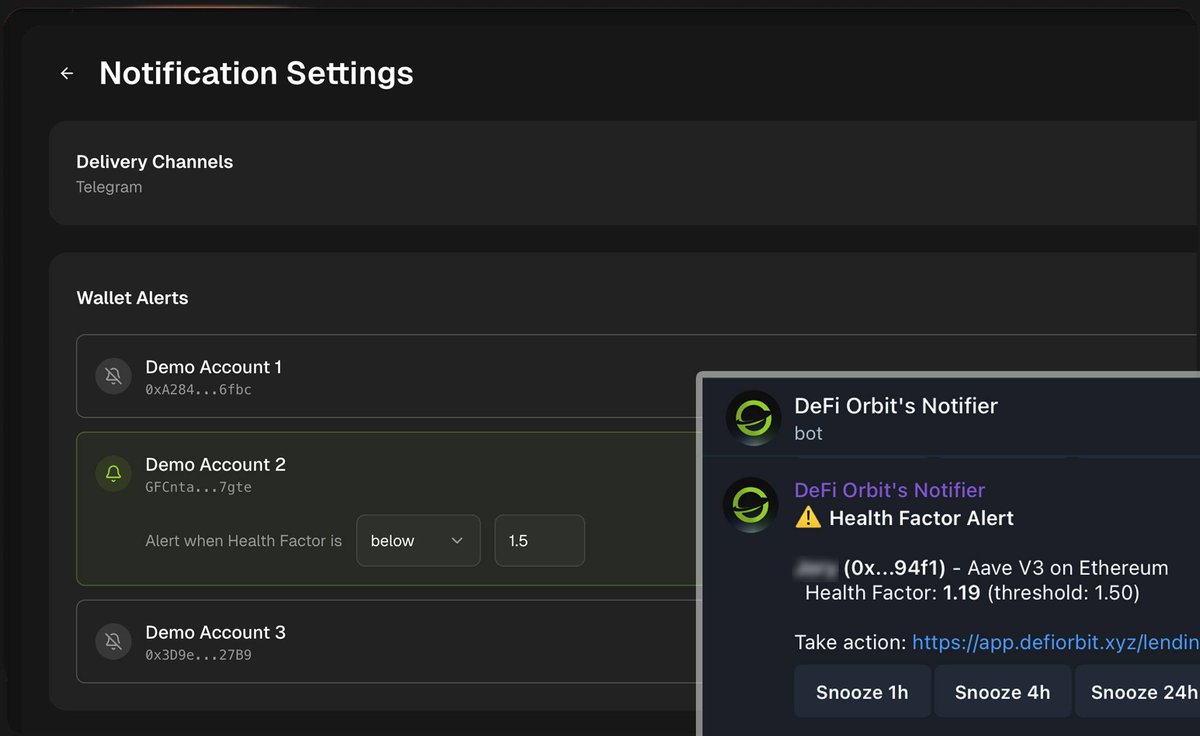The height and width of the screenshot is (736, 1200).
Task: Click the Telegram channel label
Action: tap(109, 188)
